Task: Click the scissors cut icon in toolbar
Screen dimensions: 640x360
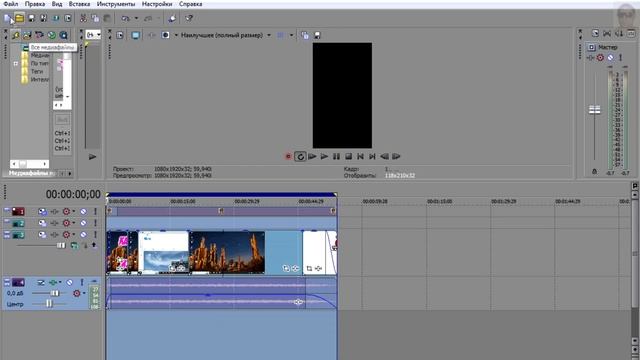Action: 83,18
